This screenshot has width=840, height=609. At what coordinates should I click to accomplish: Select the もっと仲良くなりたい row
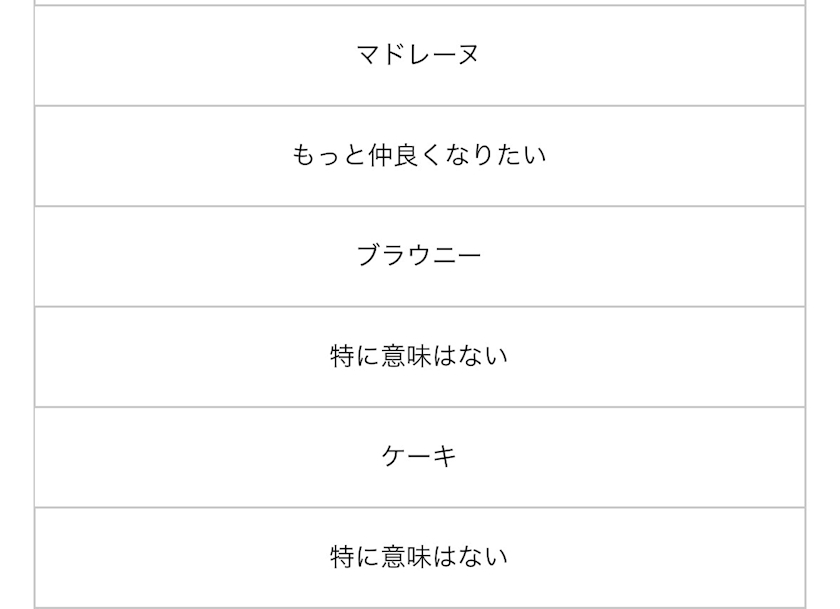pos(419,156)
